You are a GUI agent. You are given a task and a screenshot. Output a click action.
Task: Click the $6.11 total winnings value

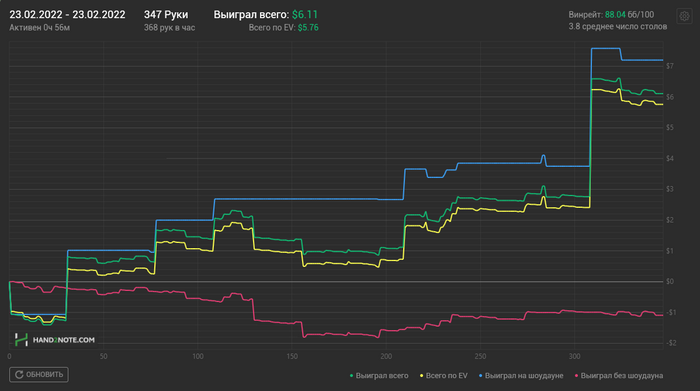(305, 15)
